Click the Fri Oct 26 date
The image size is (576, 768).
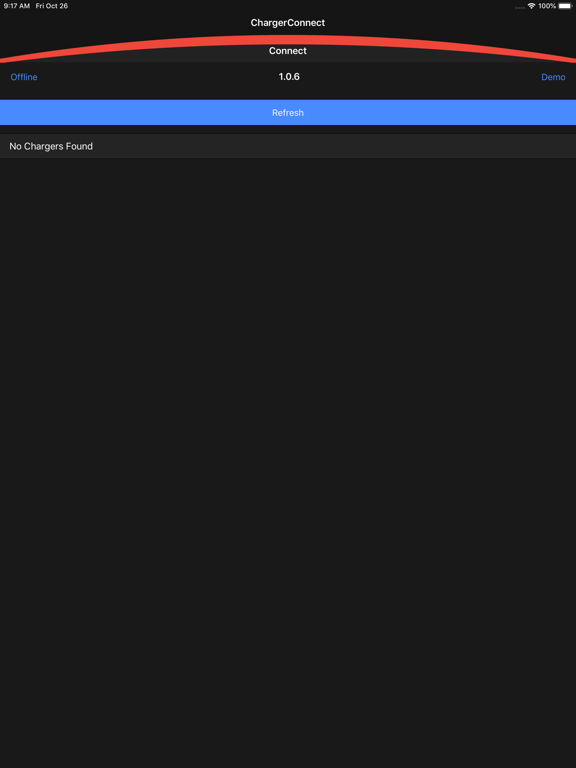tap(52, 6)
